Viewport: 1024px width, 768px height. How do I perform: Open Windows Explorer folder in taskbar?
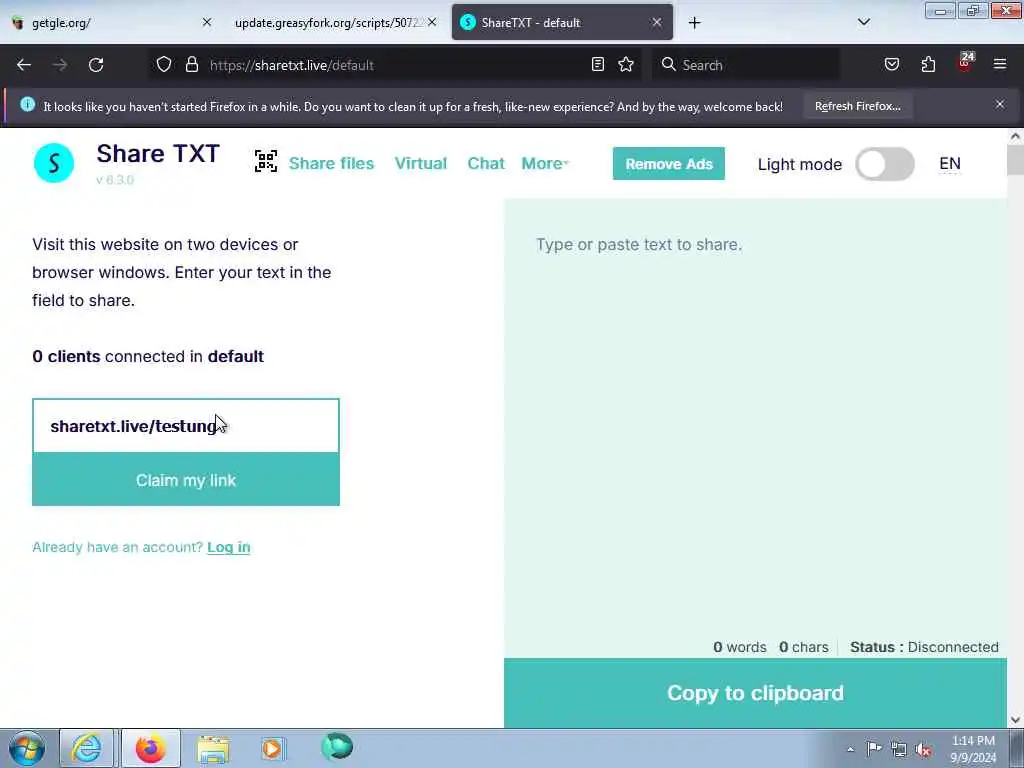[213, 749]
